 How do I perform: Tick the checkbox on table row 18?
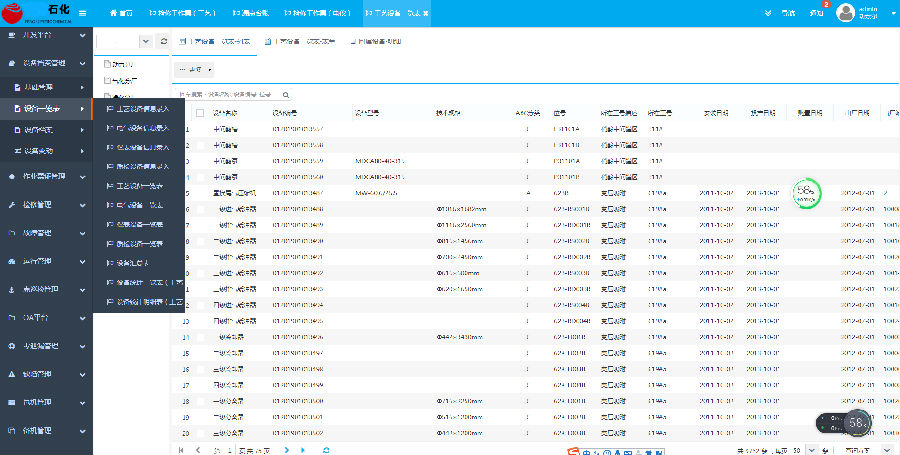coord(200,401)
